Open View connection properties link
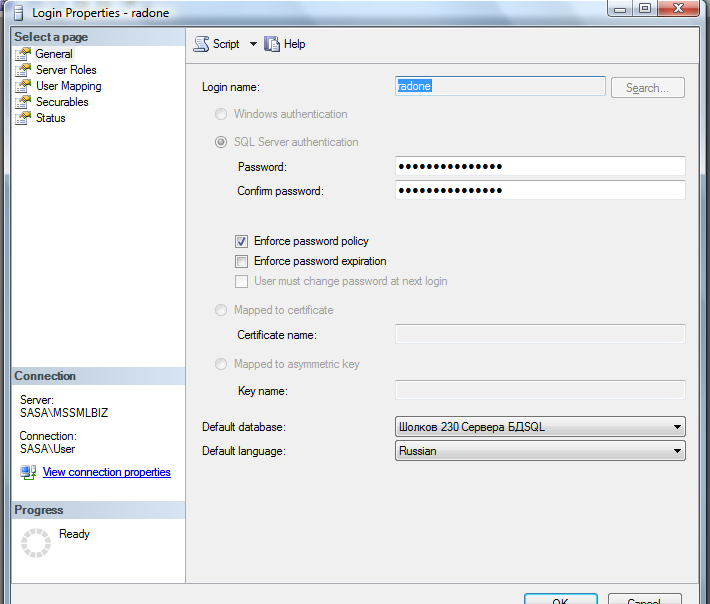 [107, 472]
